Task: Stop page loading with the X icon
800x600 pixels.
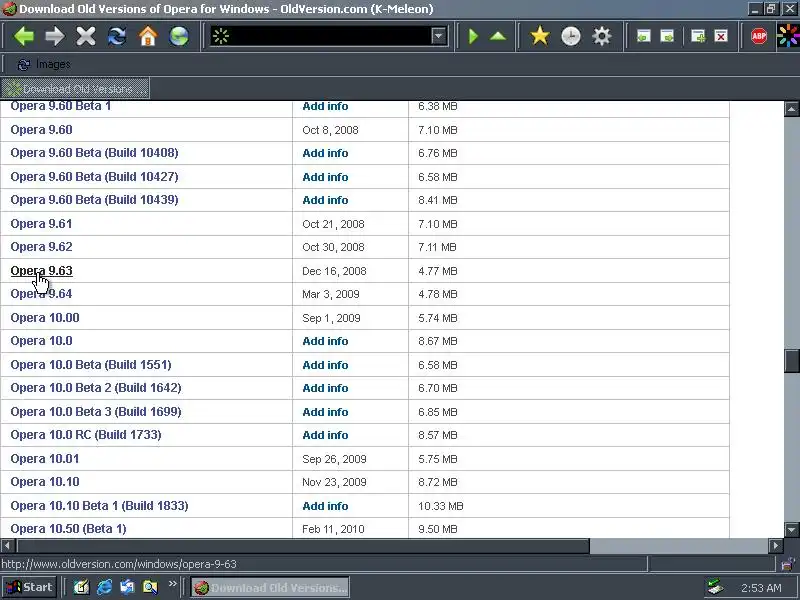Action: [x=86, y=36]
